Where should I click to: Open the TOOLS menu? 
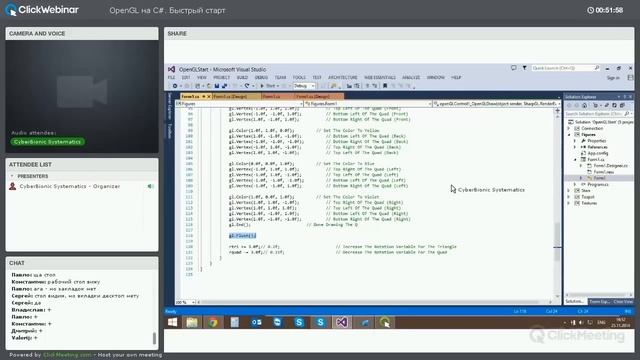coord(299,78)
